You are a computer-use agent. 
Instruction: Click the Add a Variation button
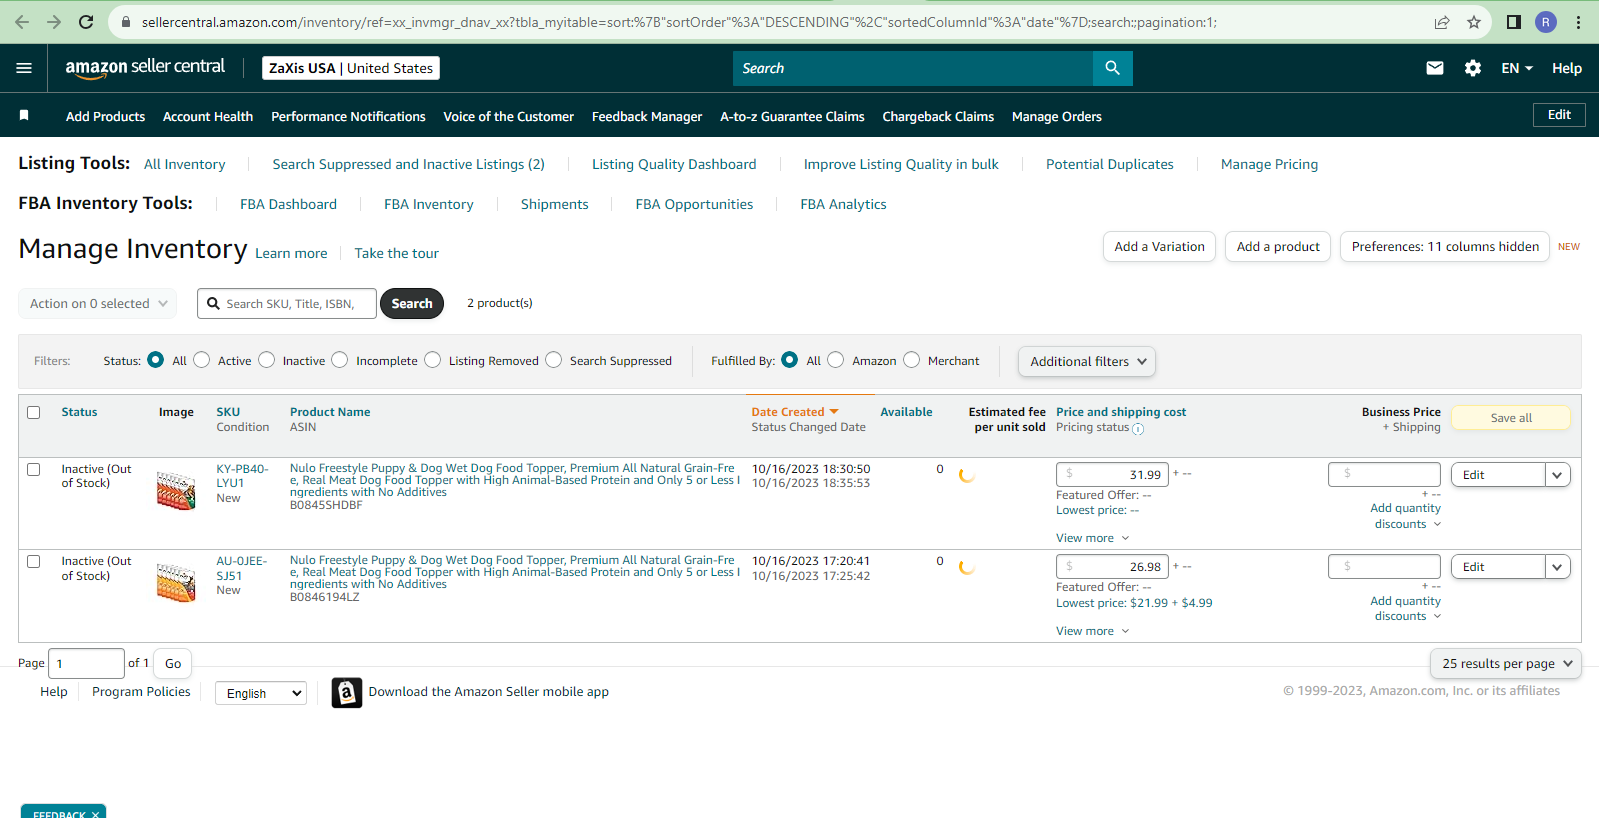pos(1159,247)
